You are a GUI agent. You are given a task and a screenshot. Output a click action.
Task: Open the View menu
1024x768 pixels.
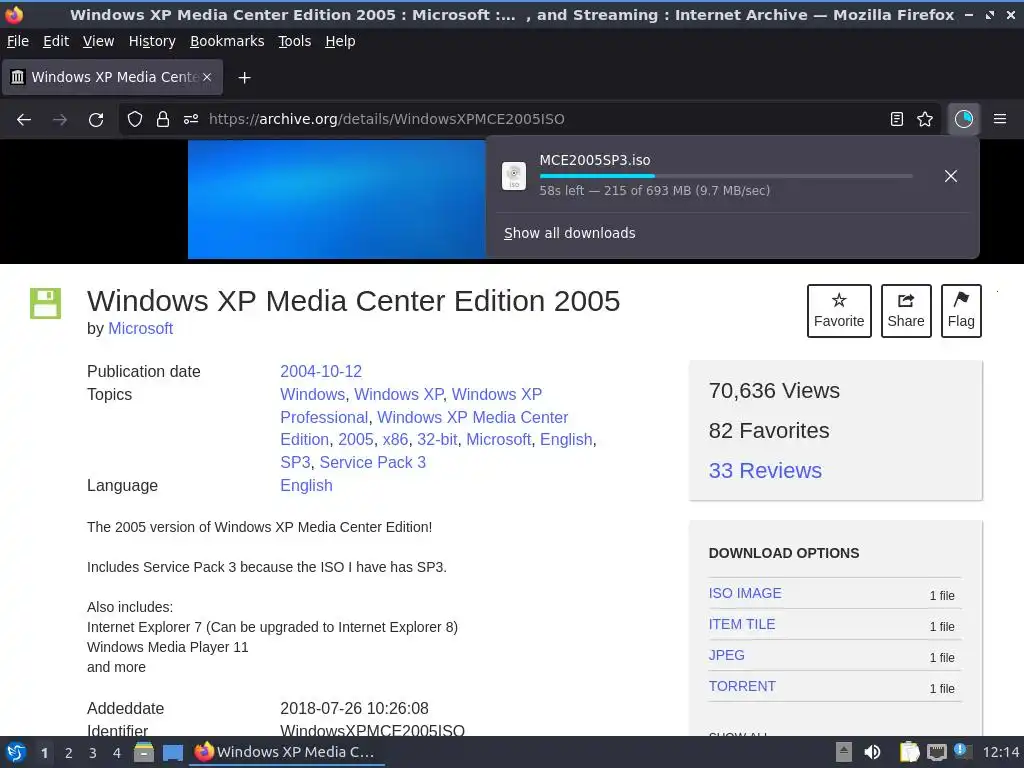99,41
